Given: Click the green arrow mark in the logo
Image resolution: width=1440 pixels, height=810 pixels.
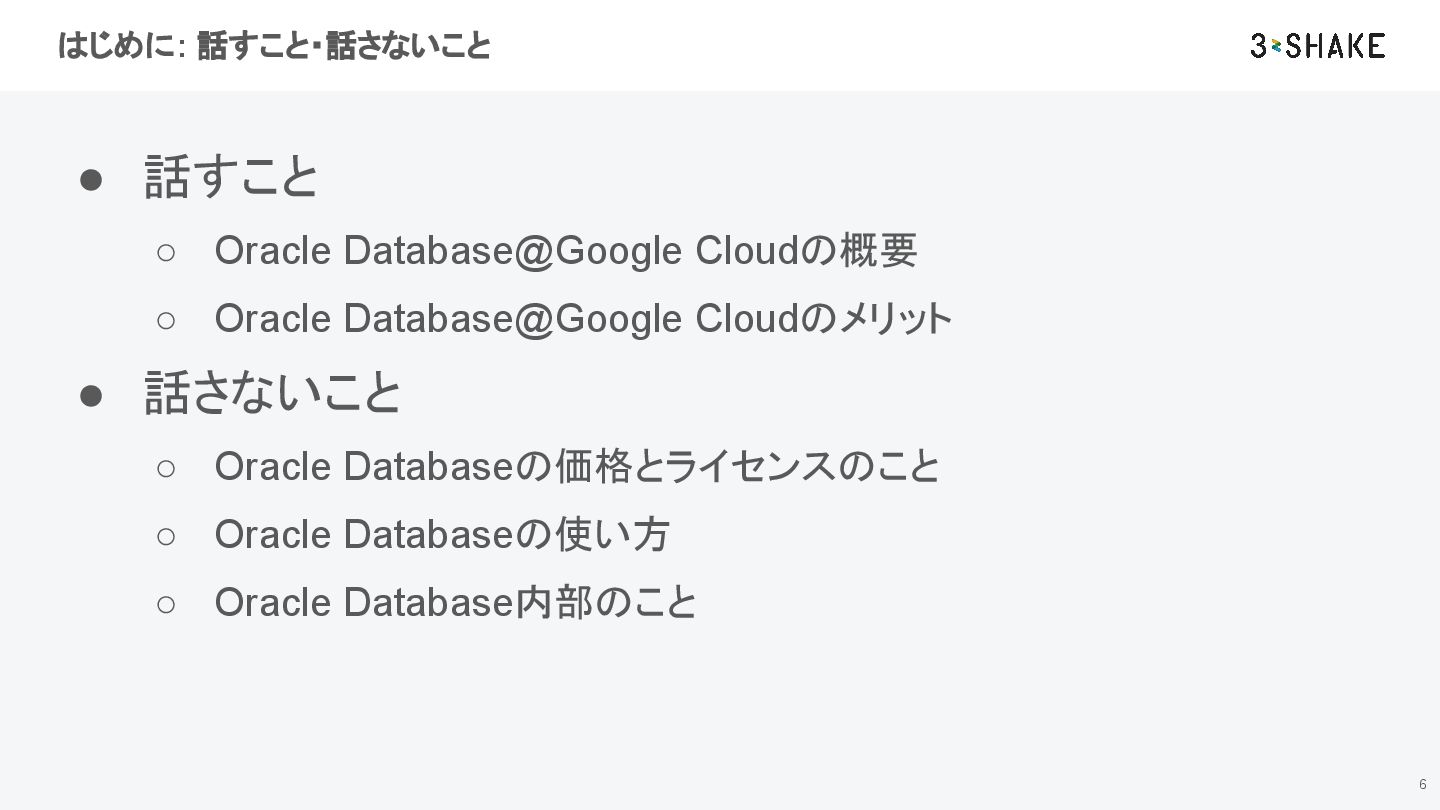Looking at the screenshot, I should pyautogui.click(x=1277, y=46).
